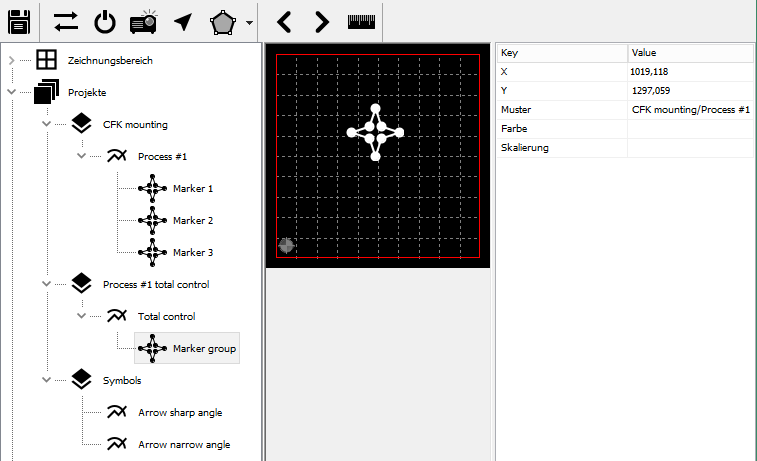The height and width of the screenshot is (461, 757).
Task: Collapse the Total control node
Action: 82,316
